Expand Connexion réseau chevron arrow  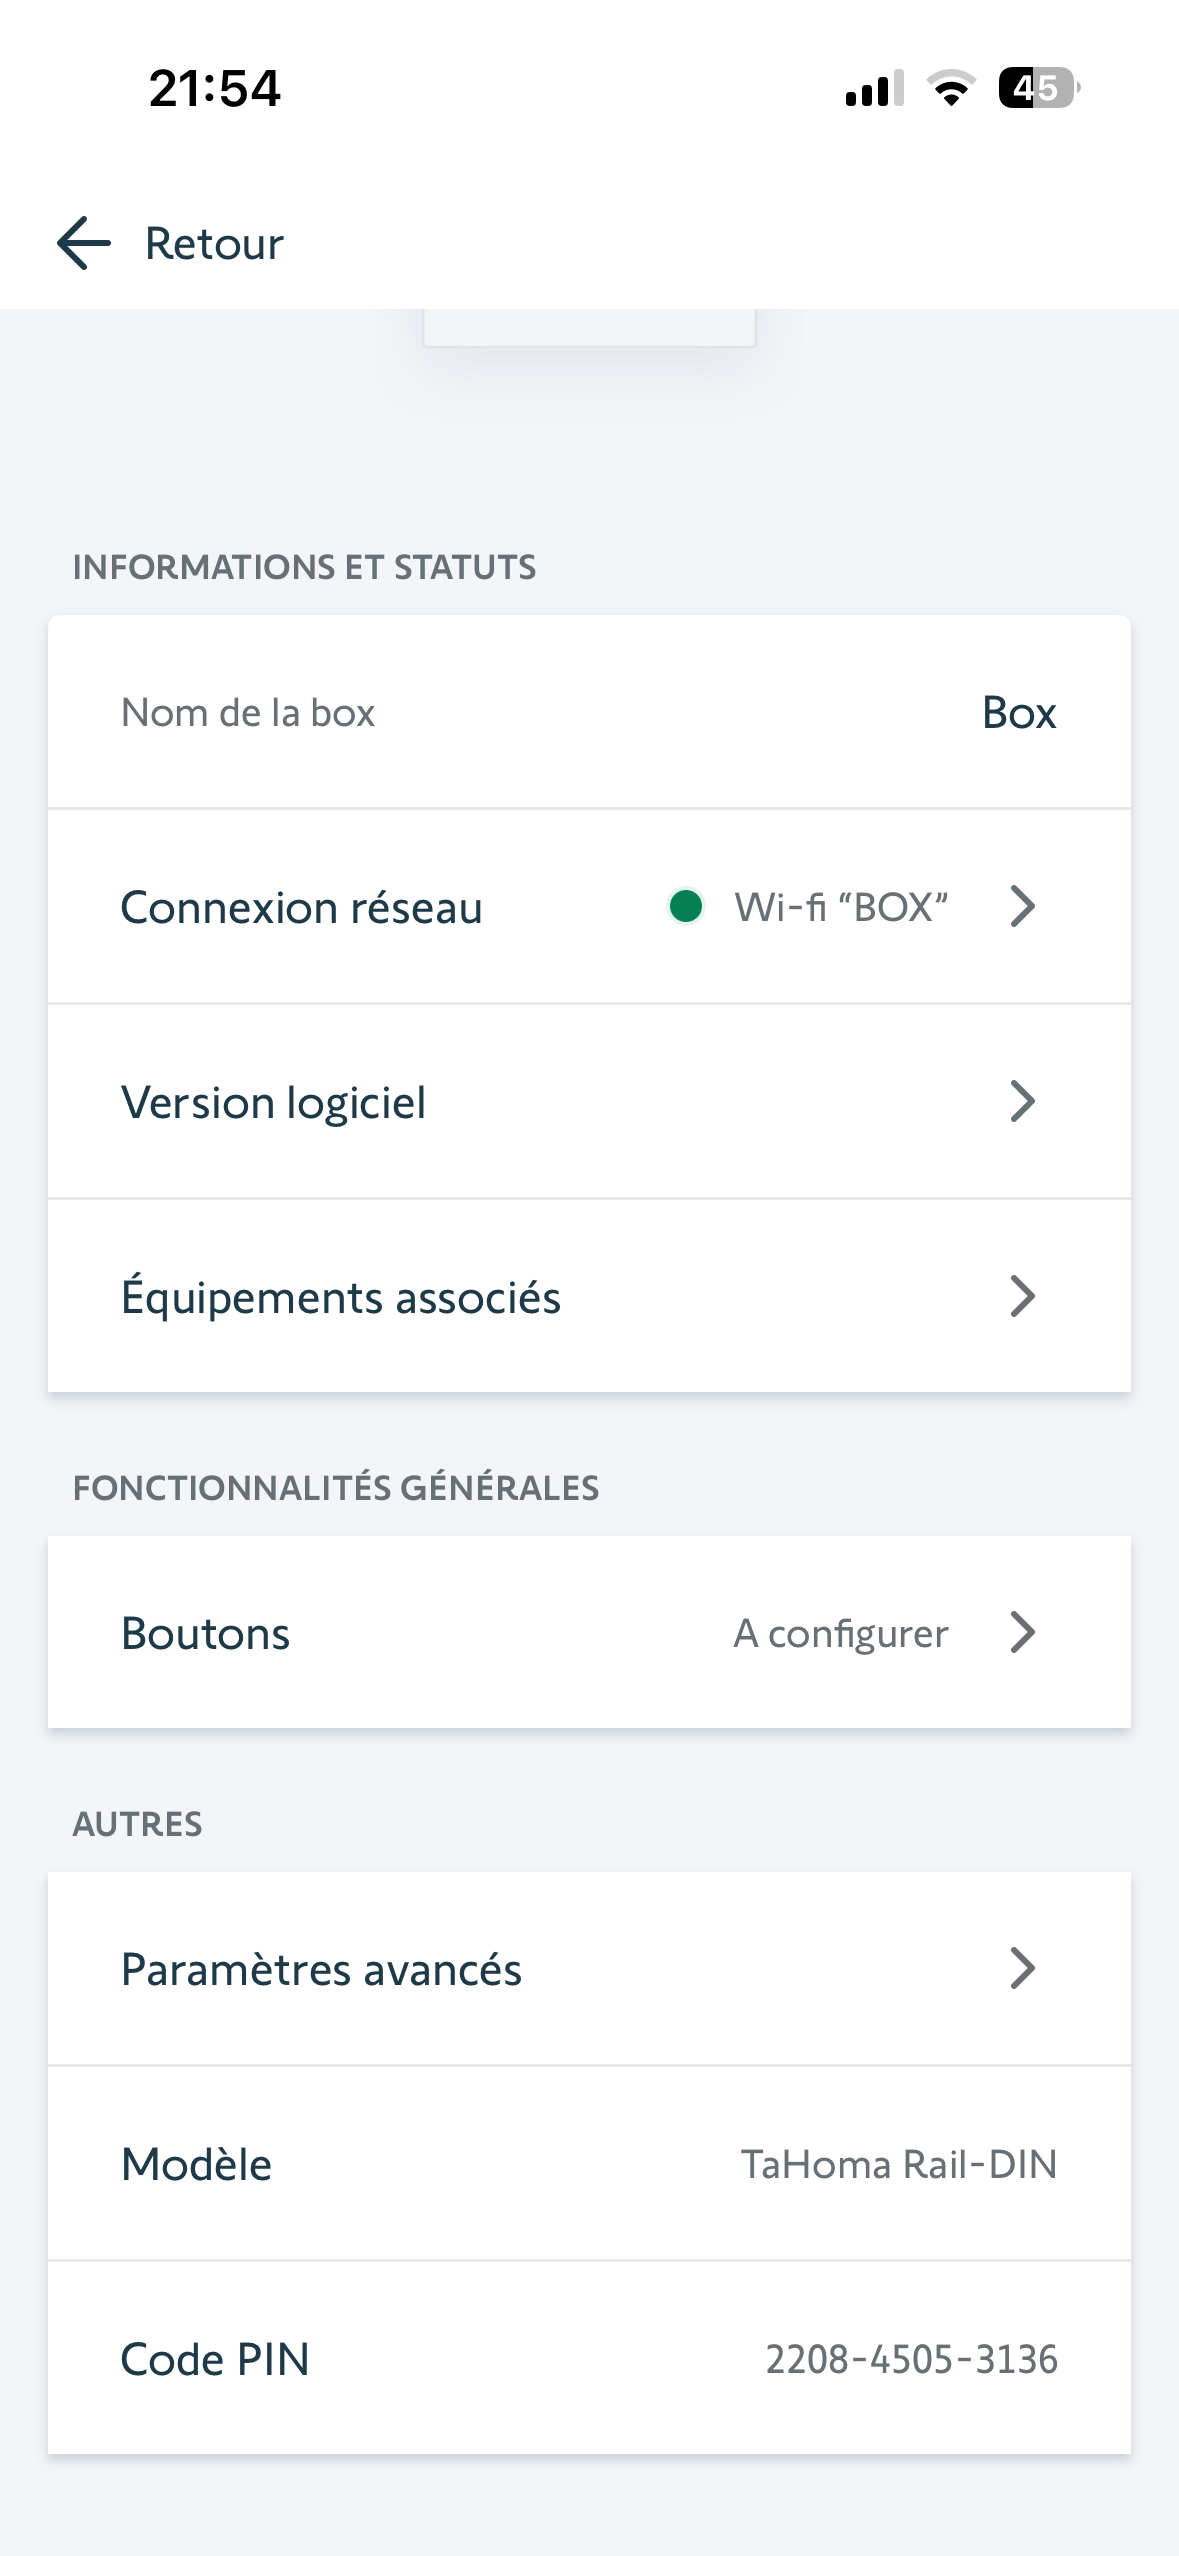1022,907
